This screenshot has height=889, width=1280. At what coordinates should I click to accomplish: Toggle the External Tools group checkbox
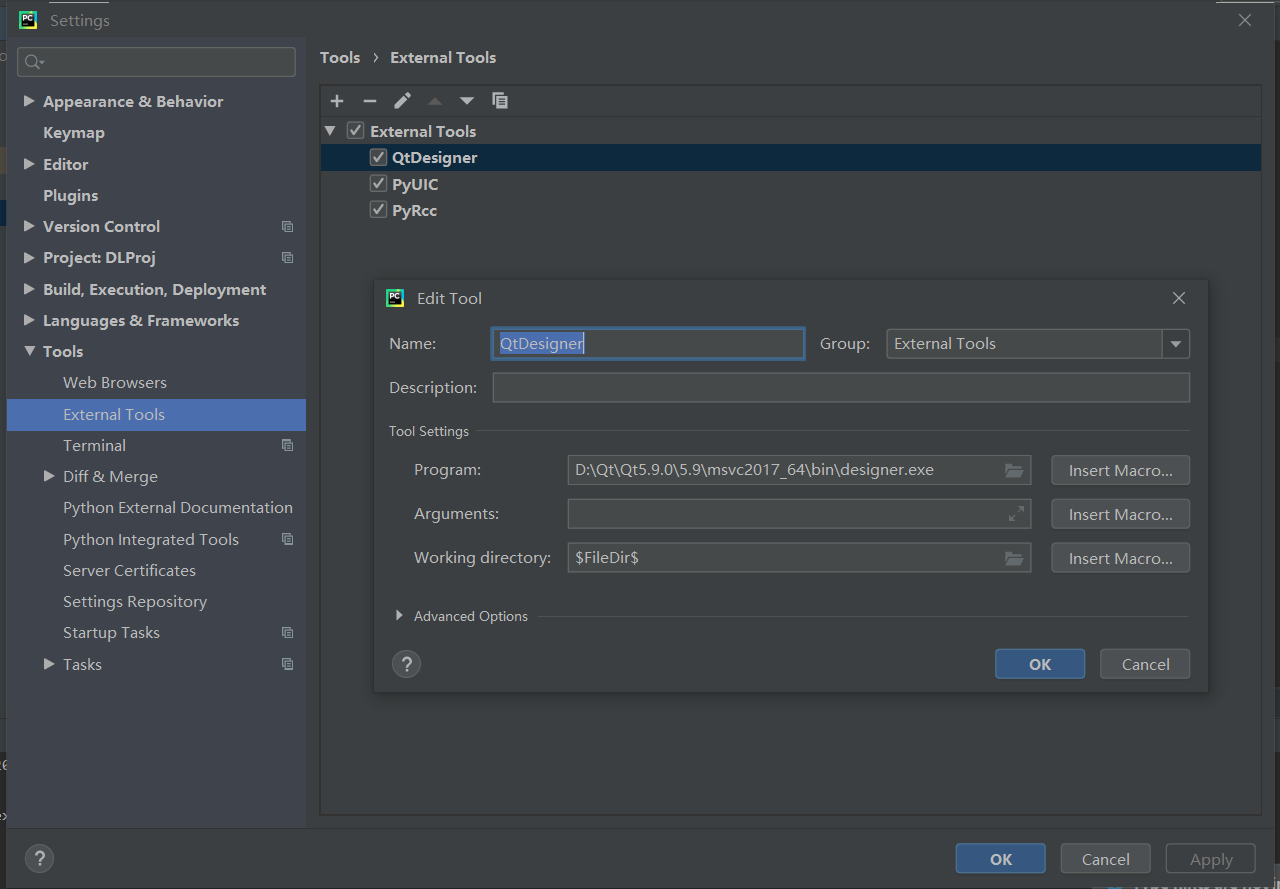355,130
